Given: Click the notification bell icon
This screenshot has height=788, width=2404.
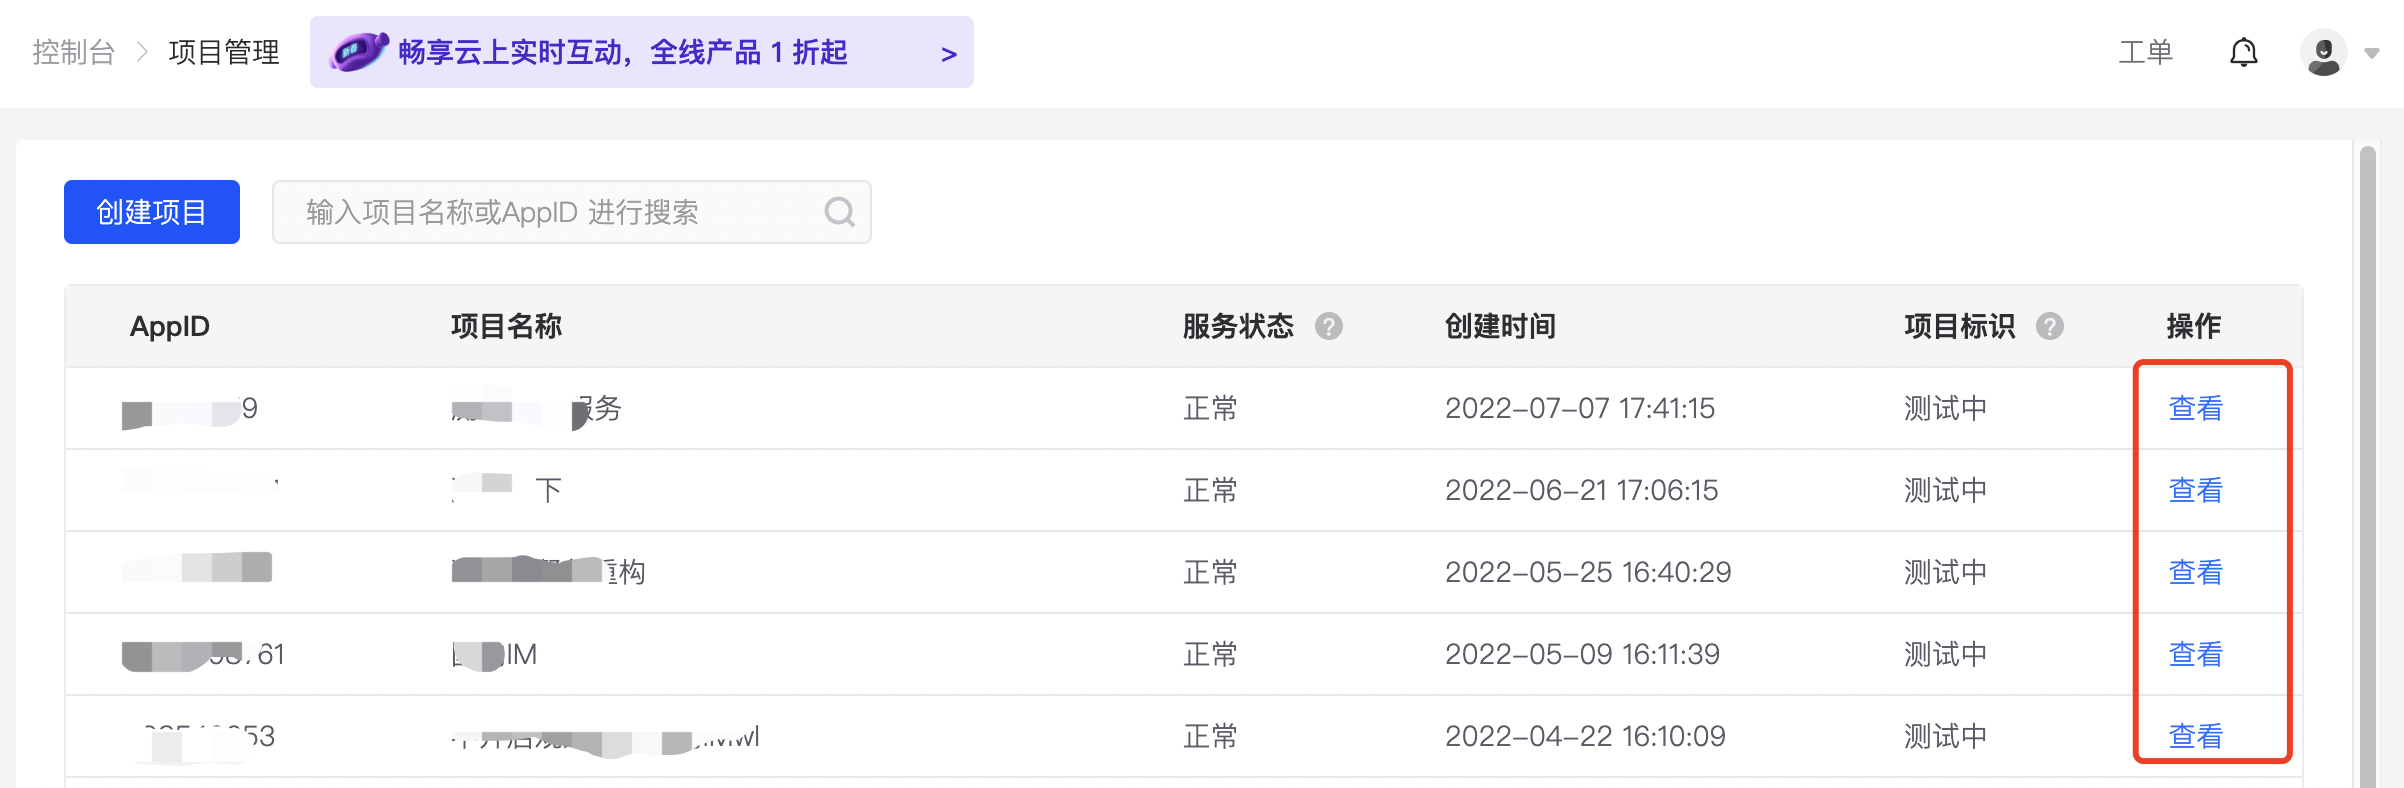Looking at the screenshot, I should 2243,52.
